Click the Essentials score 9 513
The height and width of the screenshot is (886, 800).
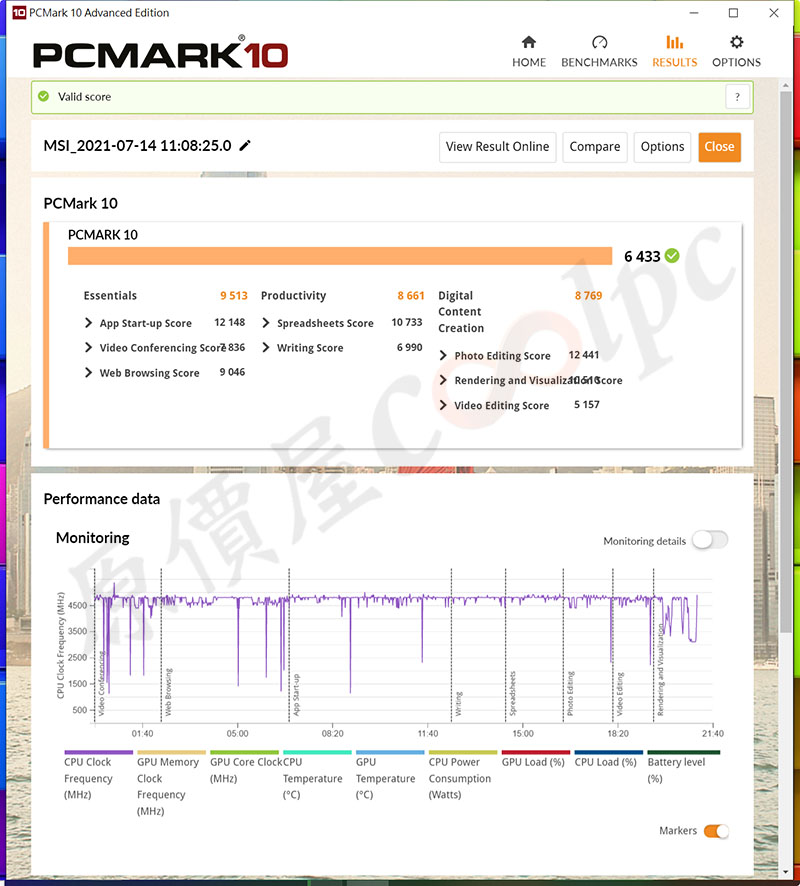coord(234,296)
